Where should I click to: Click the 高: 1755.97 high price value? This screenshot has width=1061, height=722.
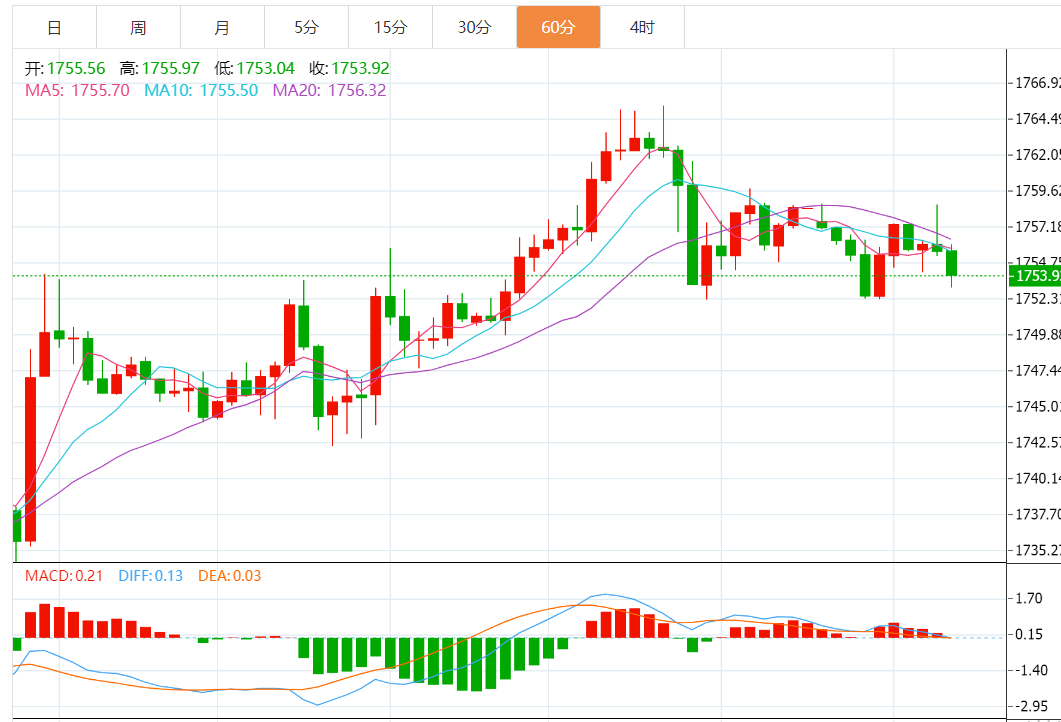tap(160, 68)
